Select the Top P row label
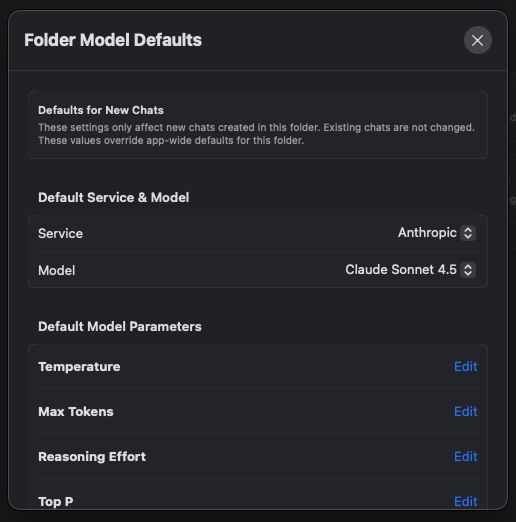 tap(56, 501)
